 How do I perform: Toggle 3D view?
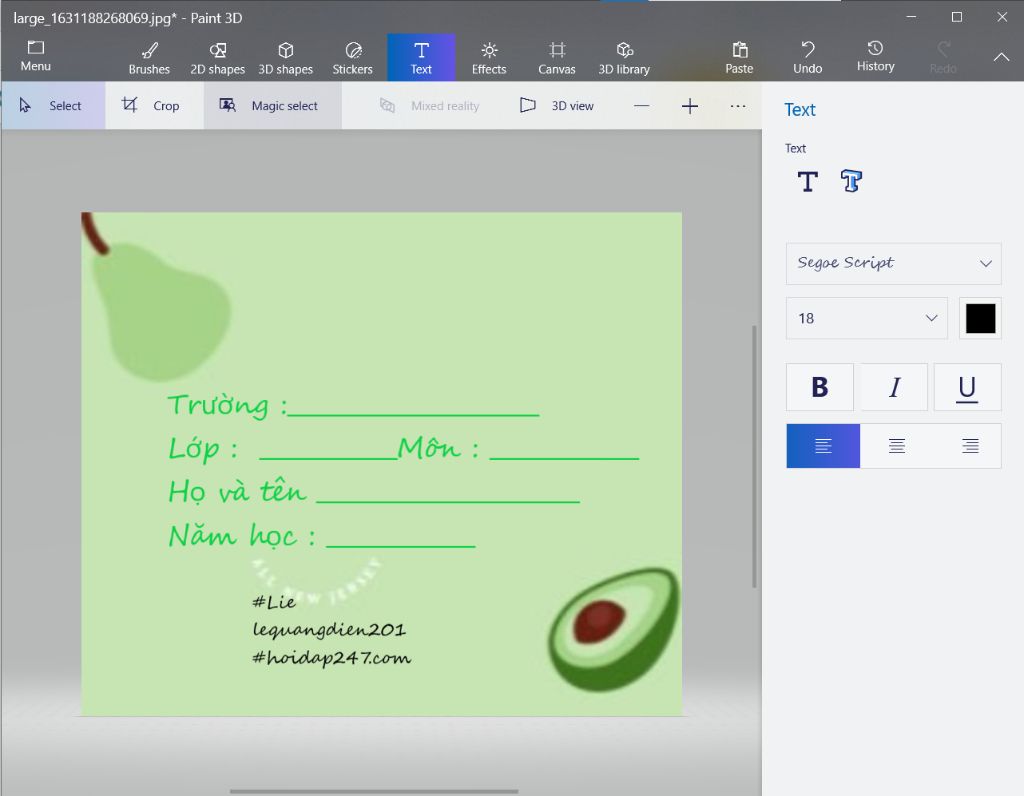[556, 106]
